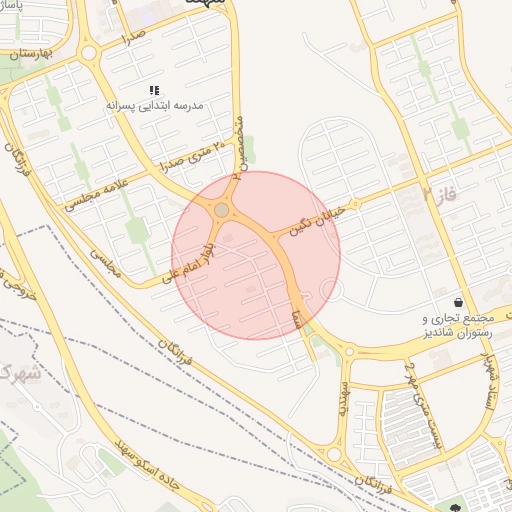Click the school icon above مدرسه ابتدایی پسرانه

[x=154, y=90]
